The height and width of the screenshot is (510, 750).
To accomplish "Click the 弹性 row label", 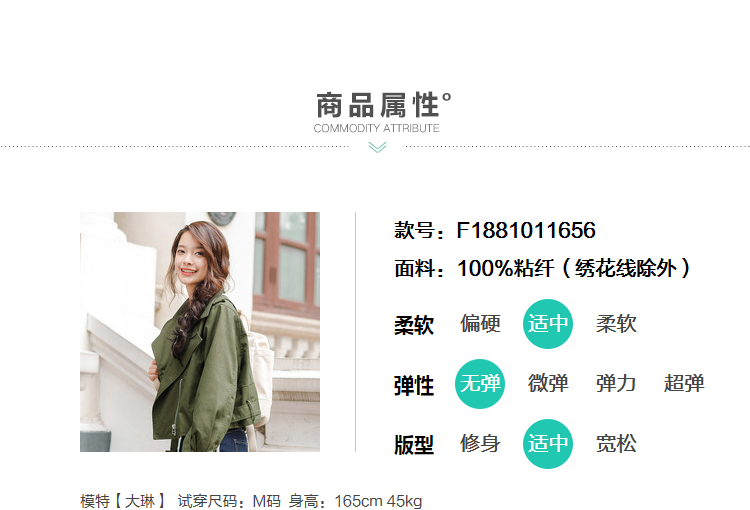I will coord(414,386).
